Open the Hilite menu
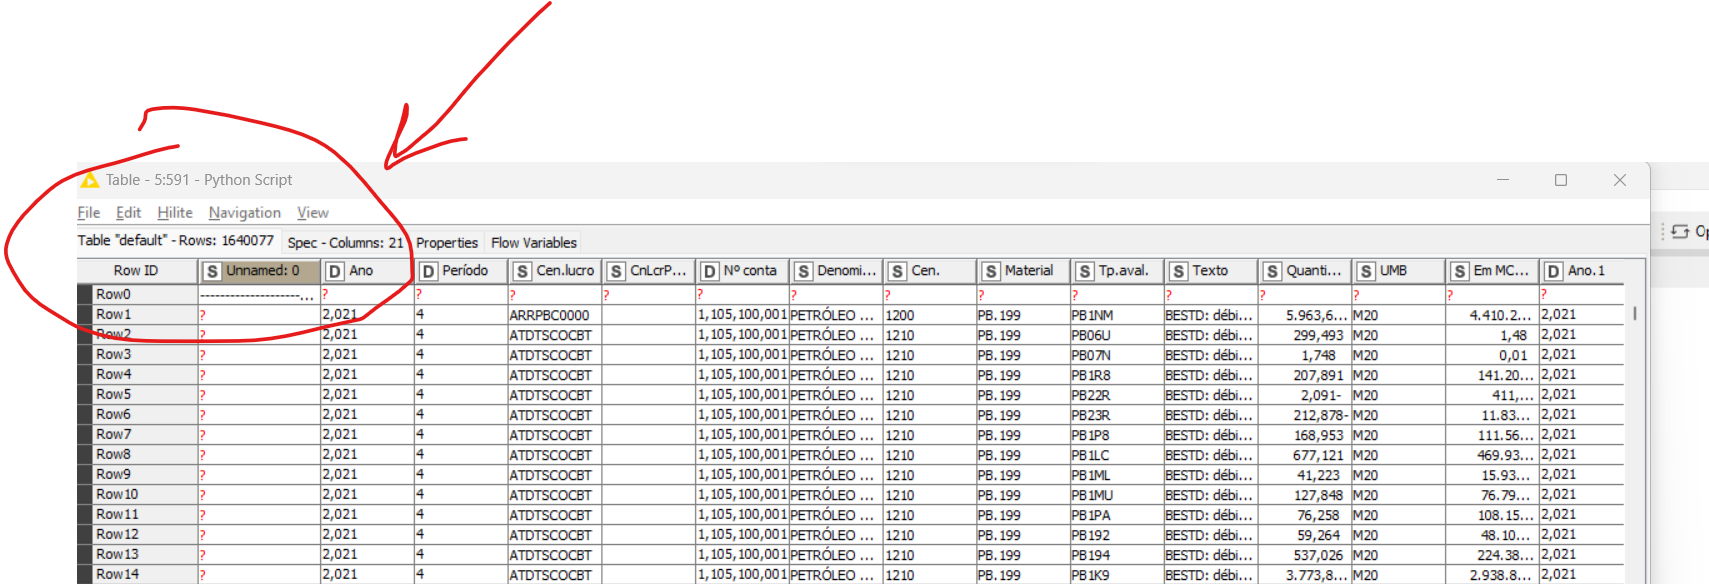 tap(175, 213)
